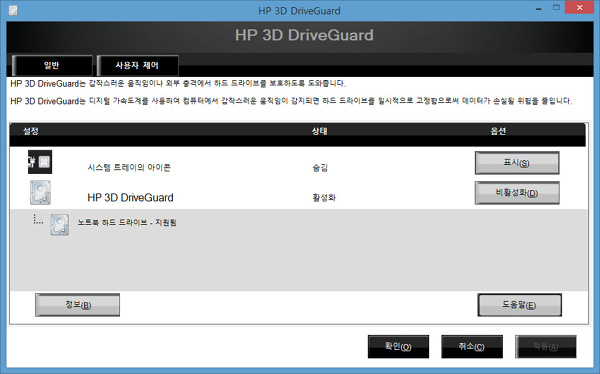Click the 상태 column header
The image size is (600, 374).
pos(319,131)
